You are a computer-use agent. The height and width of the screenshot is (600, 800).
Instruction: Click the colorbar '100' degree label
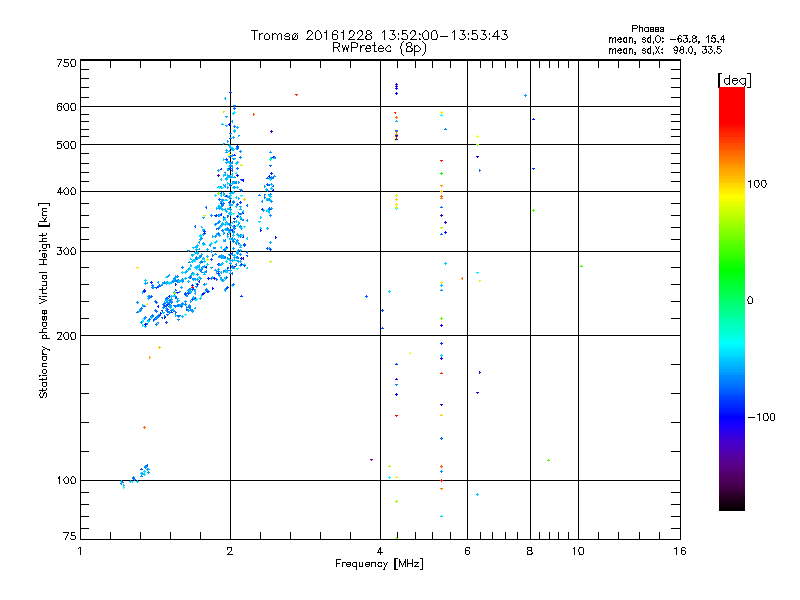coord(757,184)
